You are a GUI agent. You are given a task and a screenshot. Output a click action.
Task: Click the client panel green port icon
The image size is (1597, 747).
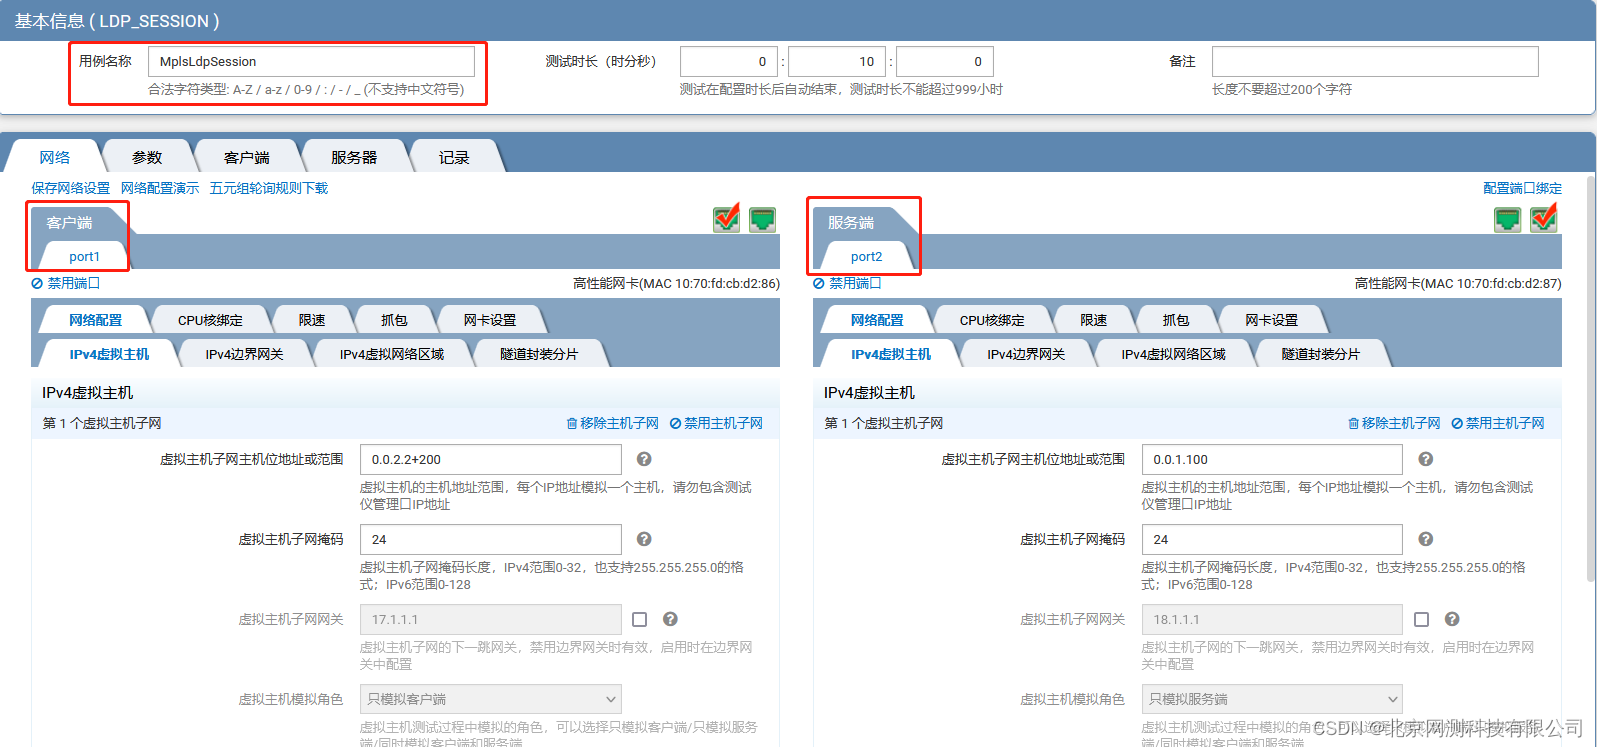click(763, 219)
